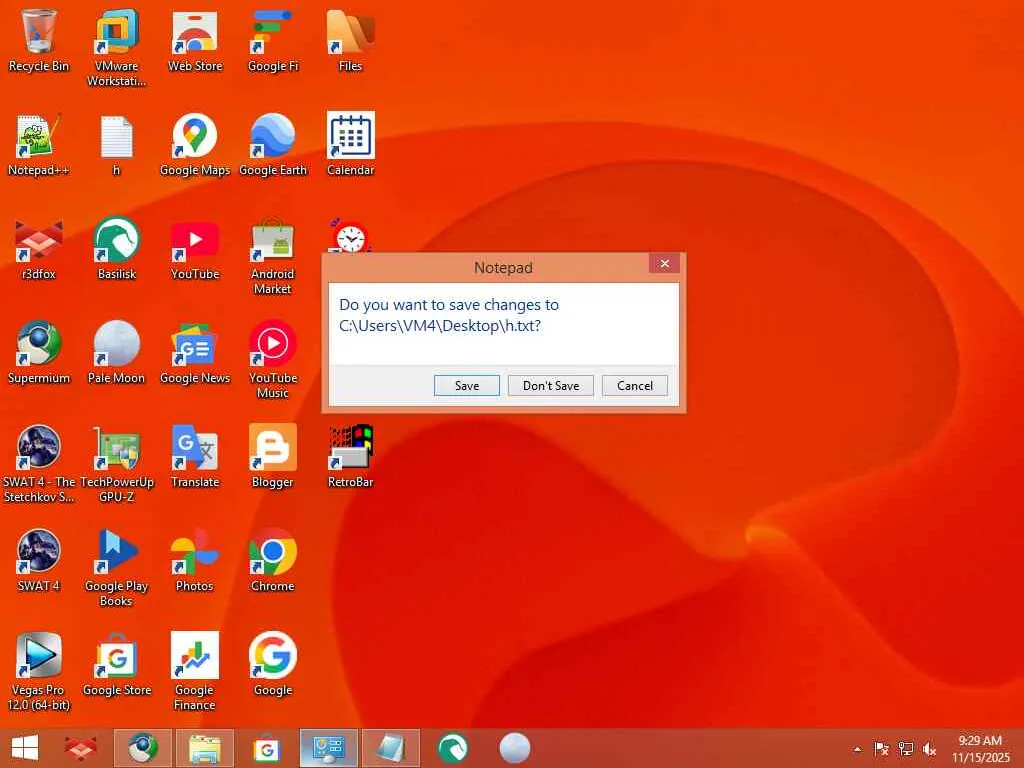Image resolution: width=1024 pixels, height=768 pixels.
Task: Open Action Center flag in tray
Action: coord(881,749)
